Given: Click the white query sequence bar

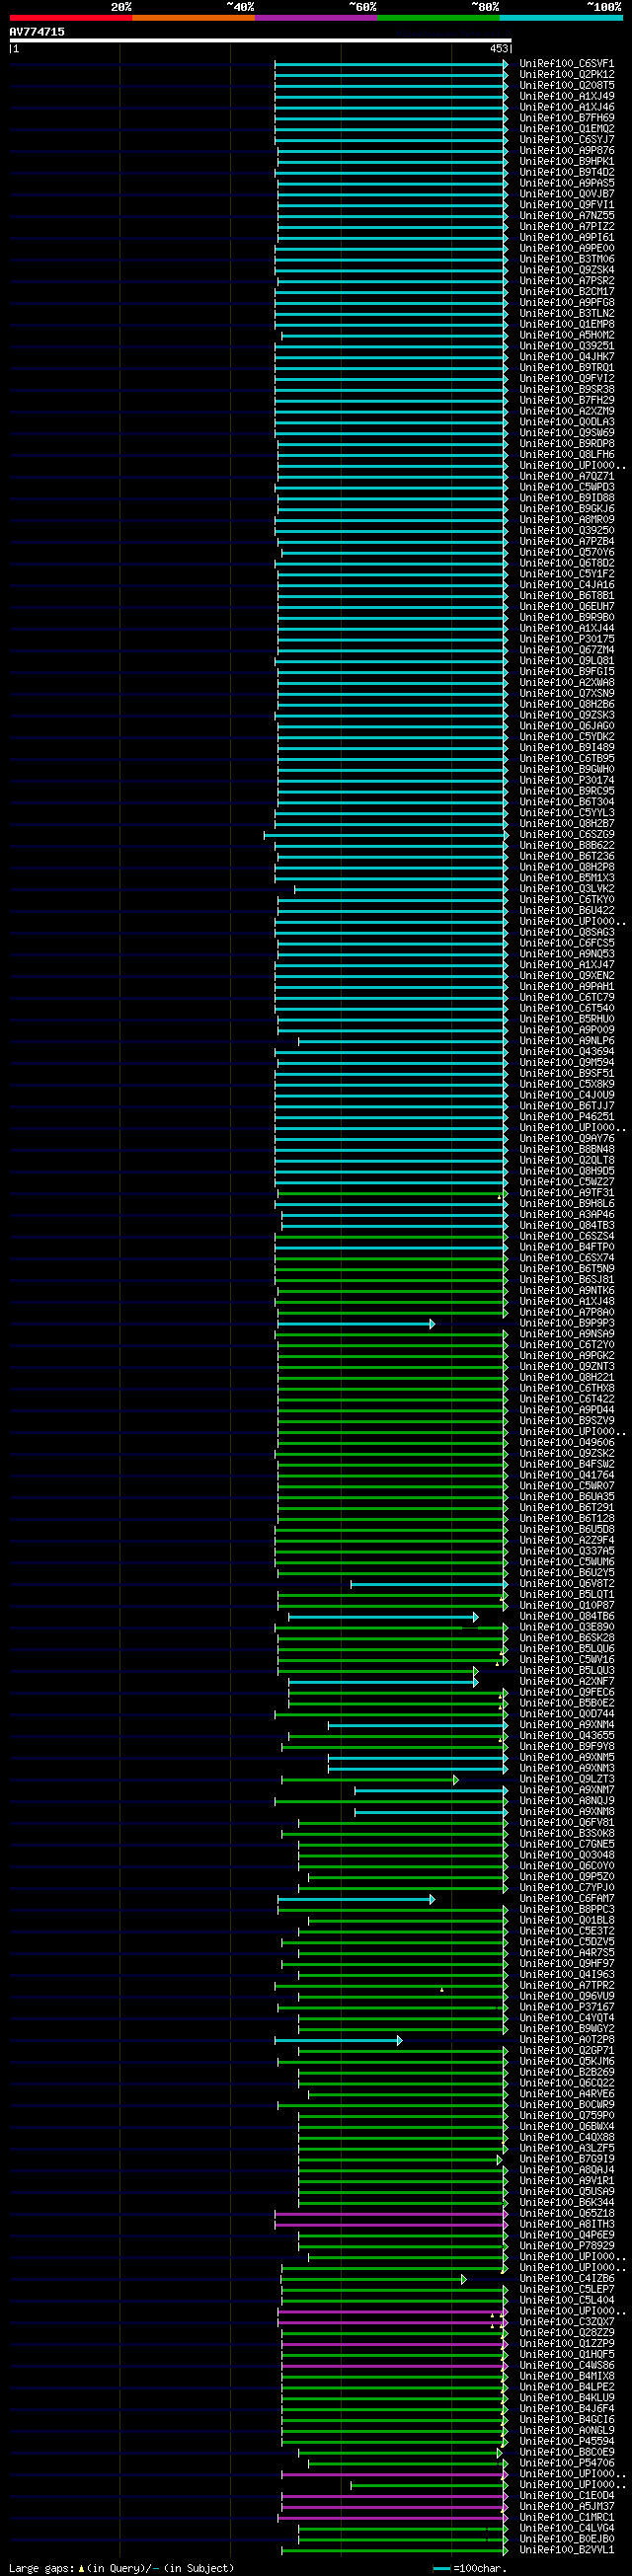Looking at the screenshot, I should tap(260, 41).
